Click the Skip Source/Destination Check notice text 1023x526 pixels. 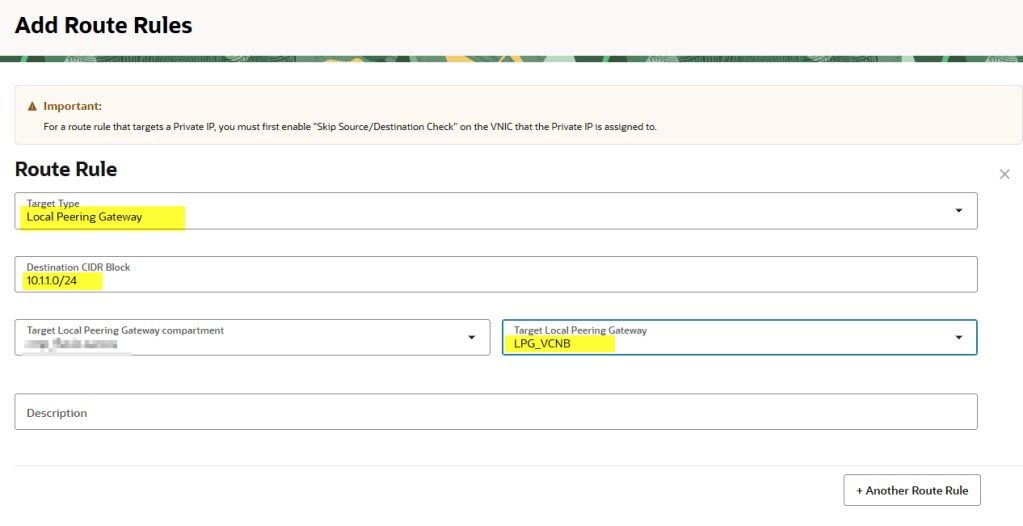pos(350,127)
